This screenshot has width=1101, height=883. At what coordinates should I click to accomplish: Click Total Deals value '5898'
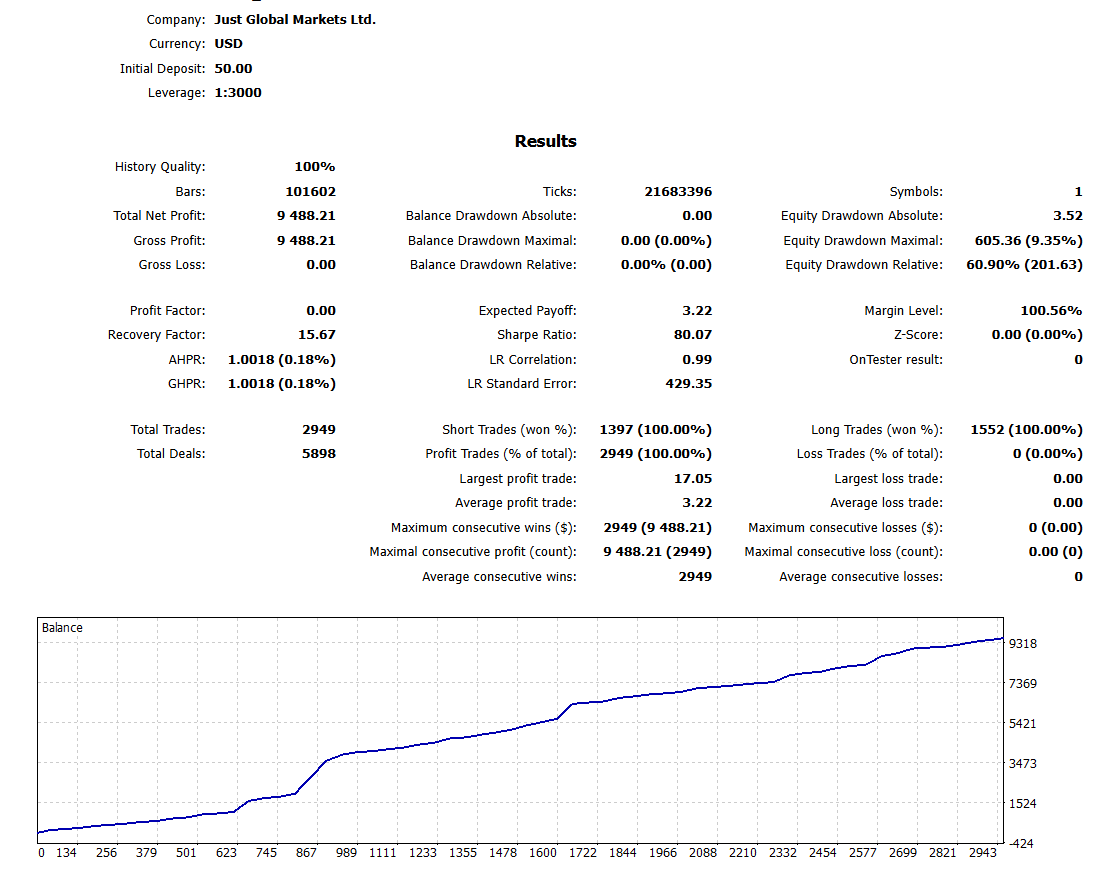coord(319,453)
